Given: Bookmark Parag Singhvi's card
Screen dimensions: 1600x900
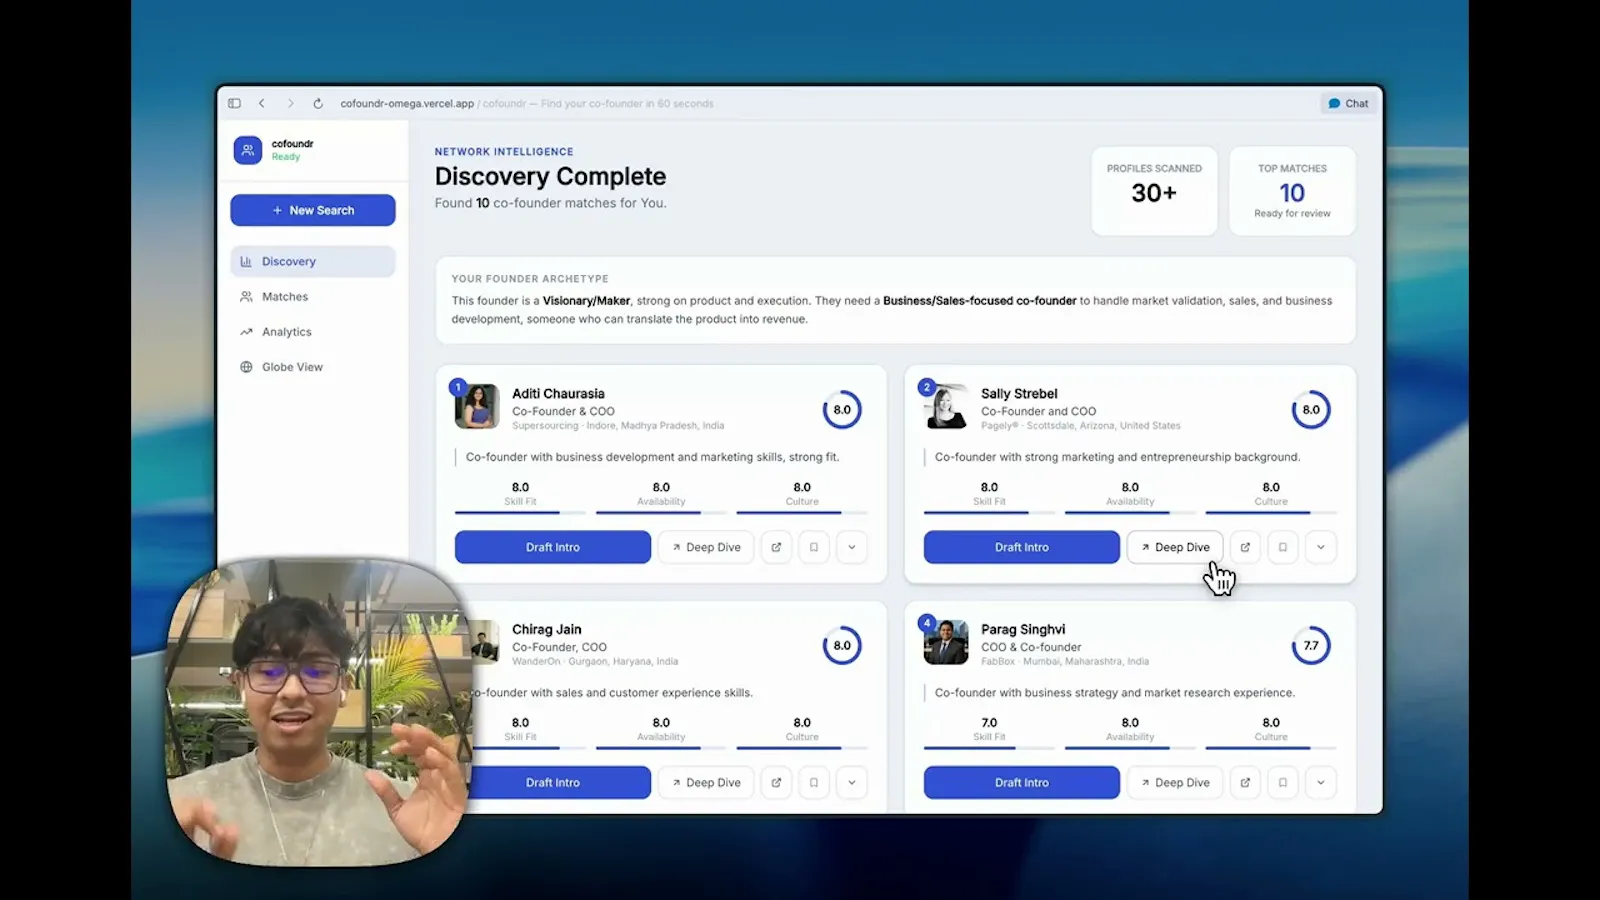Looking at the screenshot, I should 1283,782.
